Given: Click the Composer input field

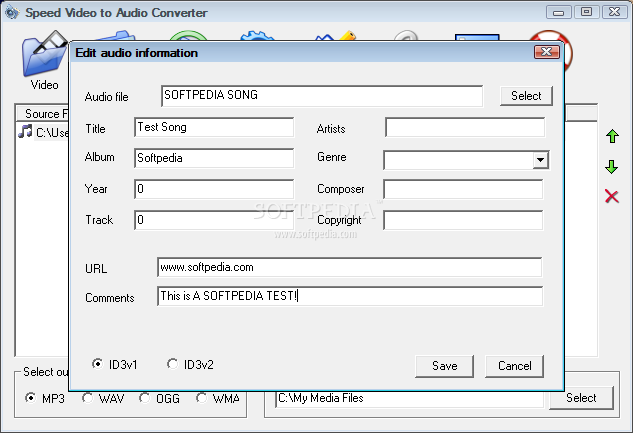Looking at the screenshot, I should [x=463, y=189].
